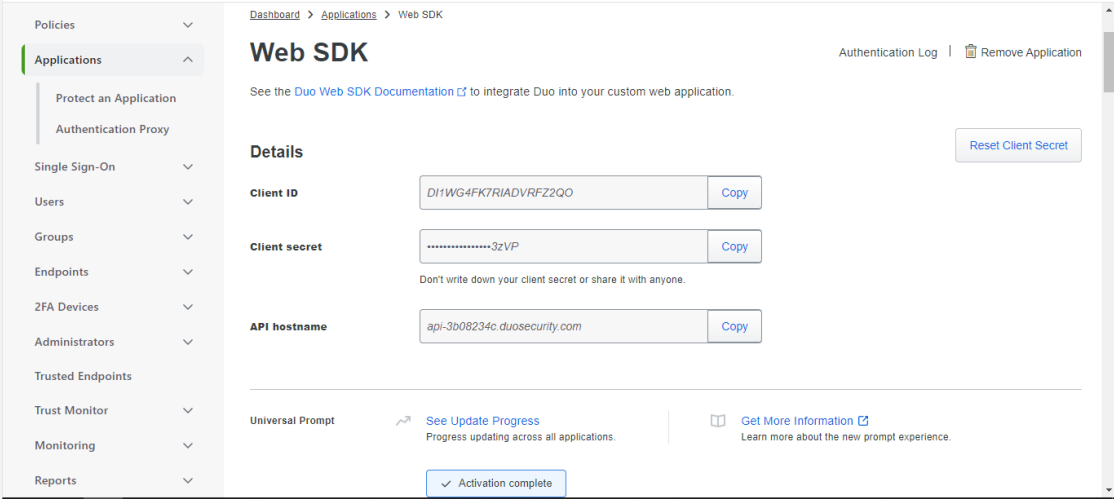
Task: Expand the Trust Monitor chevron
Action: 188,411
